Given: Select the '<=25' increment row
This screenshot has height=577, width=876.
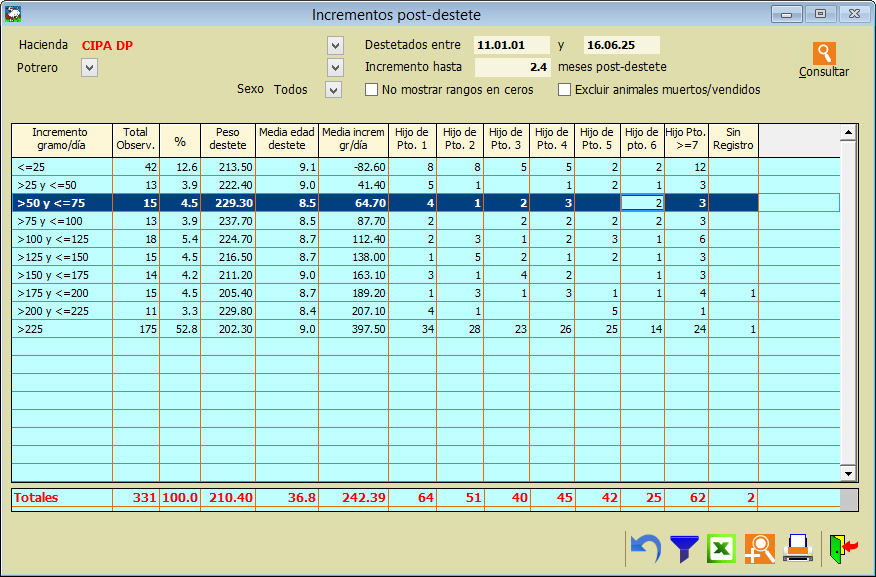Looking at the screenshot, I should tap(60, 166).
